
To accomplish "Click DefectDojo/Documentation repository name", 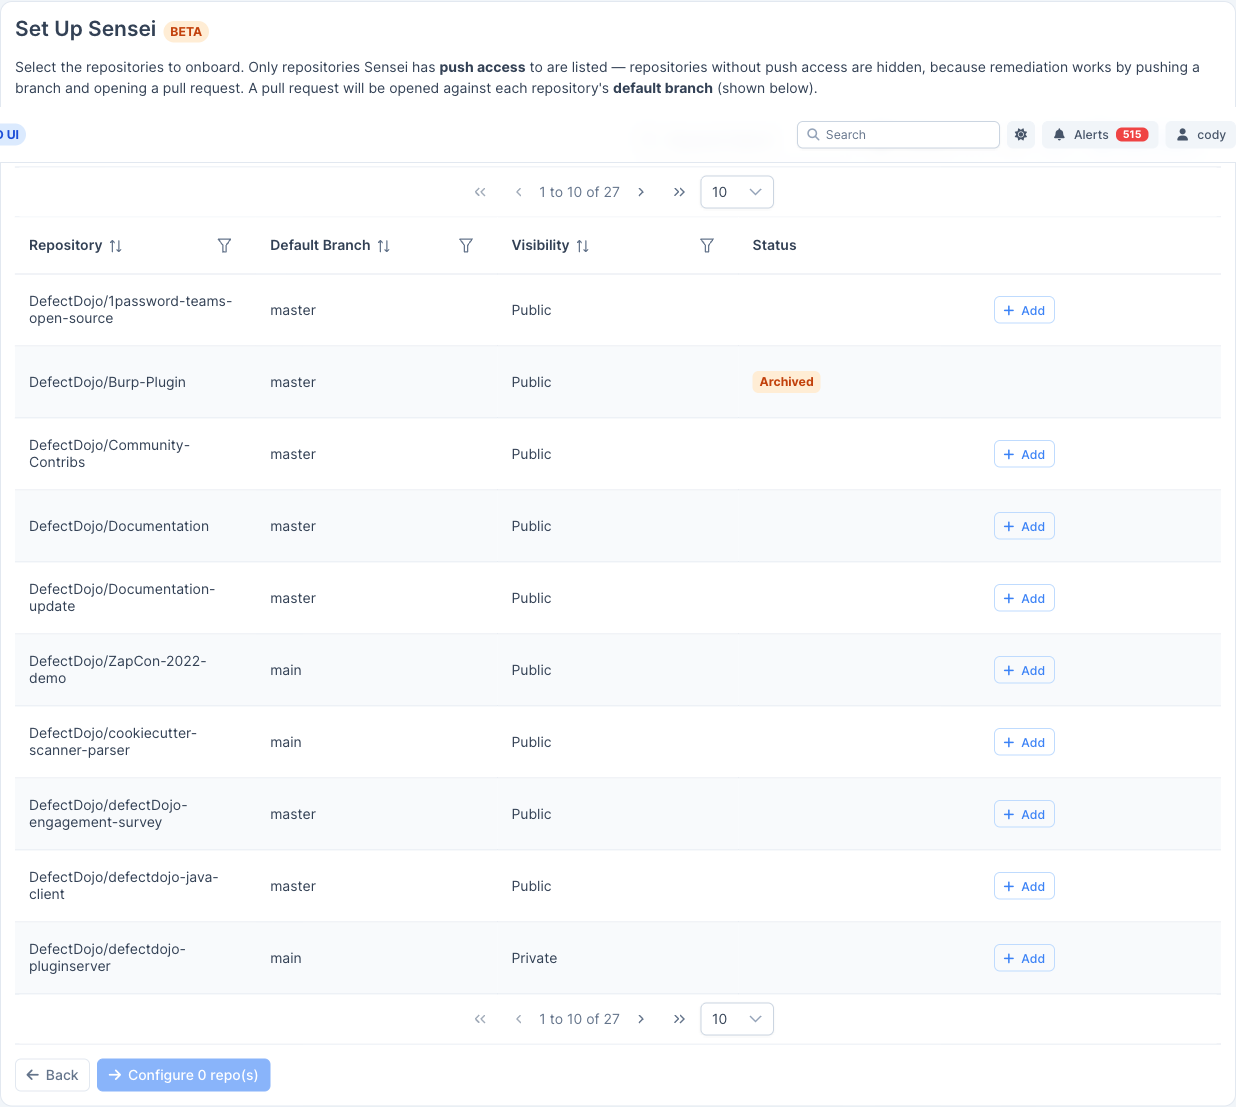I will coord(119,527).
